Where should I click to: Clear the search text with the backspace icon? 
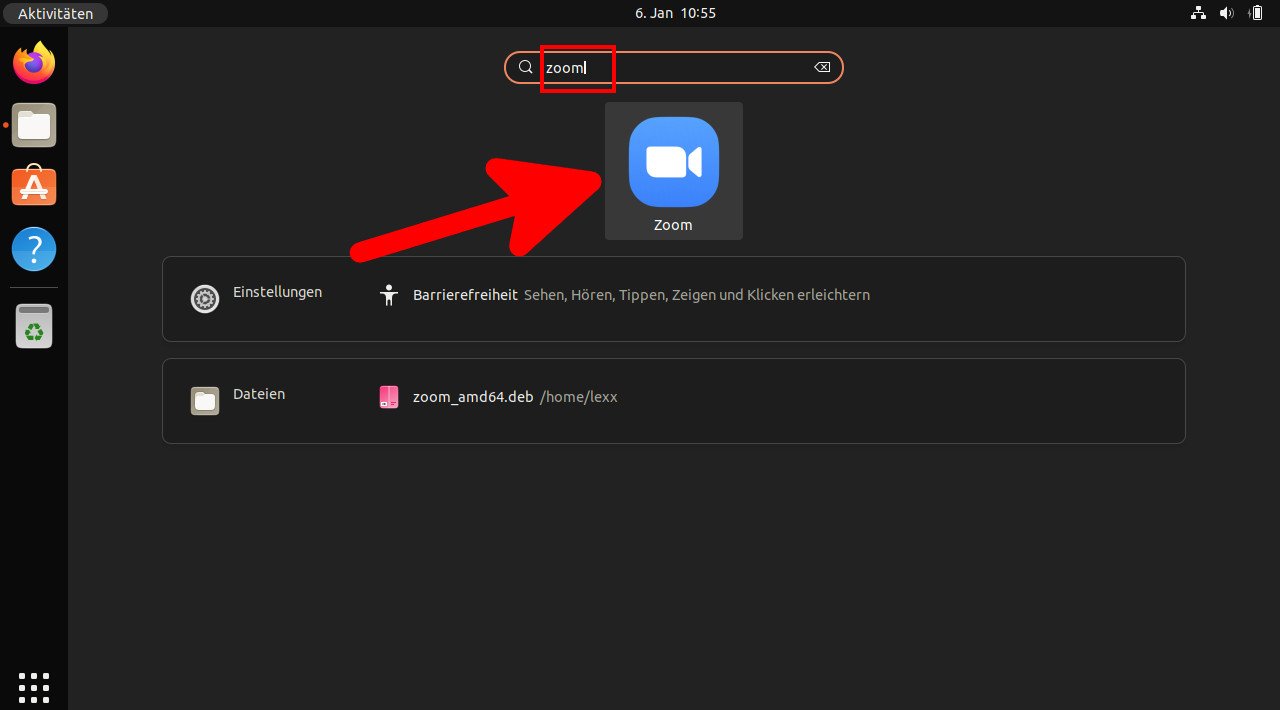(x=821, y=67)
